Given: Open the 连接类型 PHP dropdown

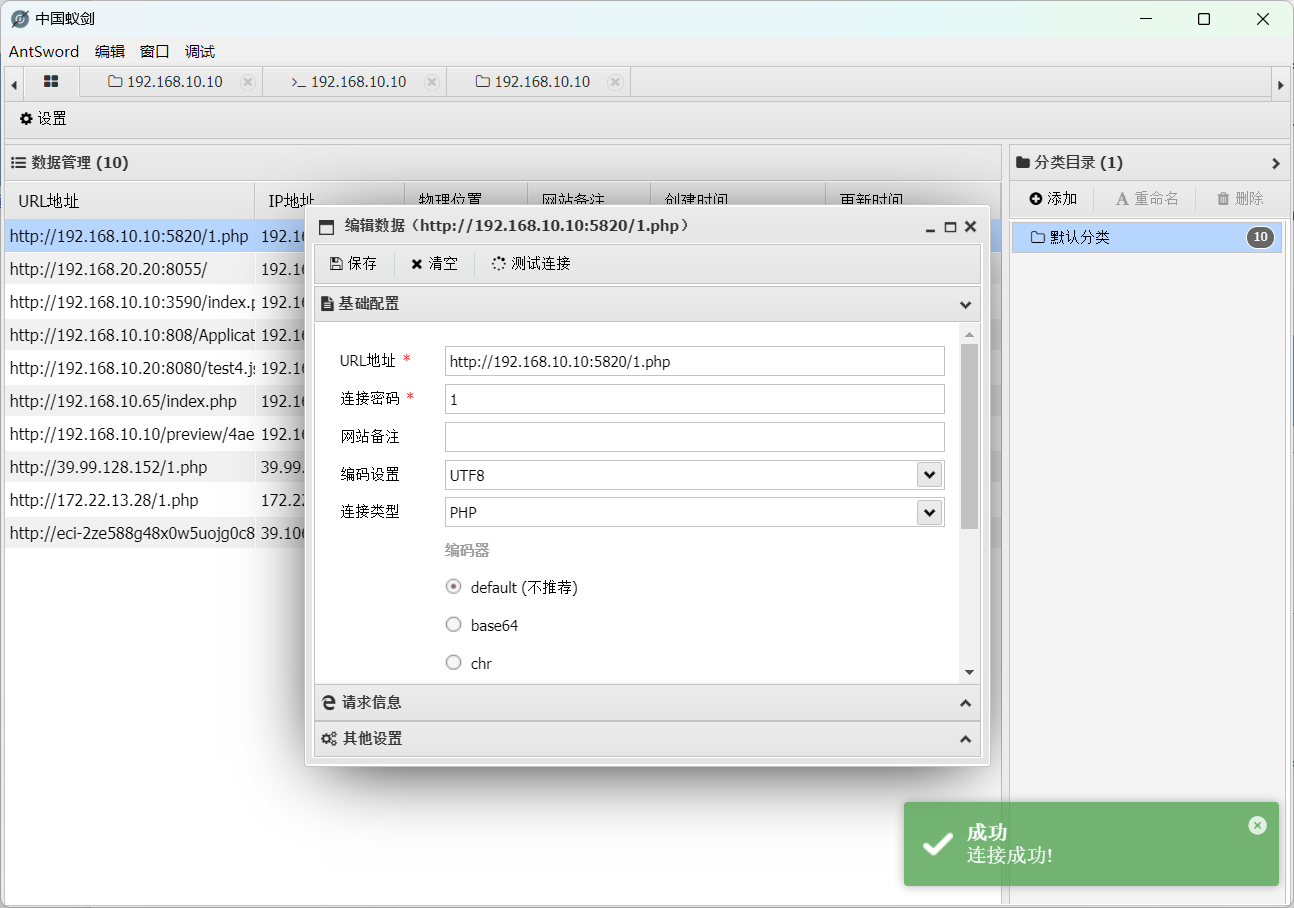Looking at the screenshot, I should (929, 513).
